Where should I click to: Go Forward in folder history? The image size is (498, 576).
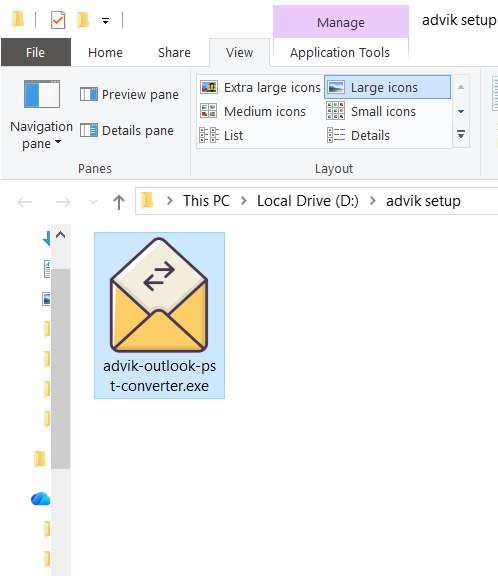(x=63, y=202)
